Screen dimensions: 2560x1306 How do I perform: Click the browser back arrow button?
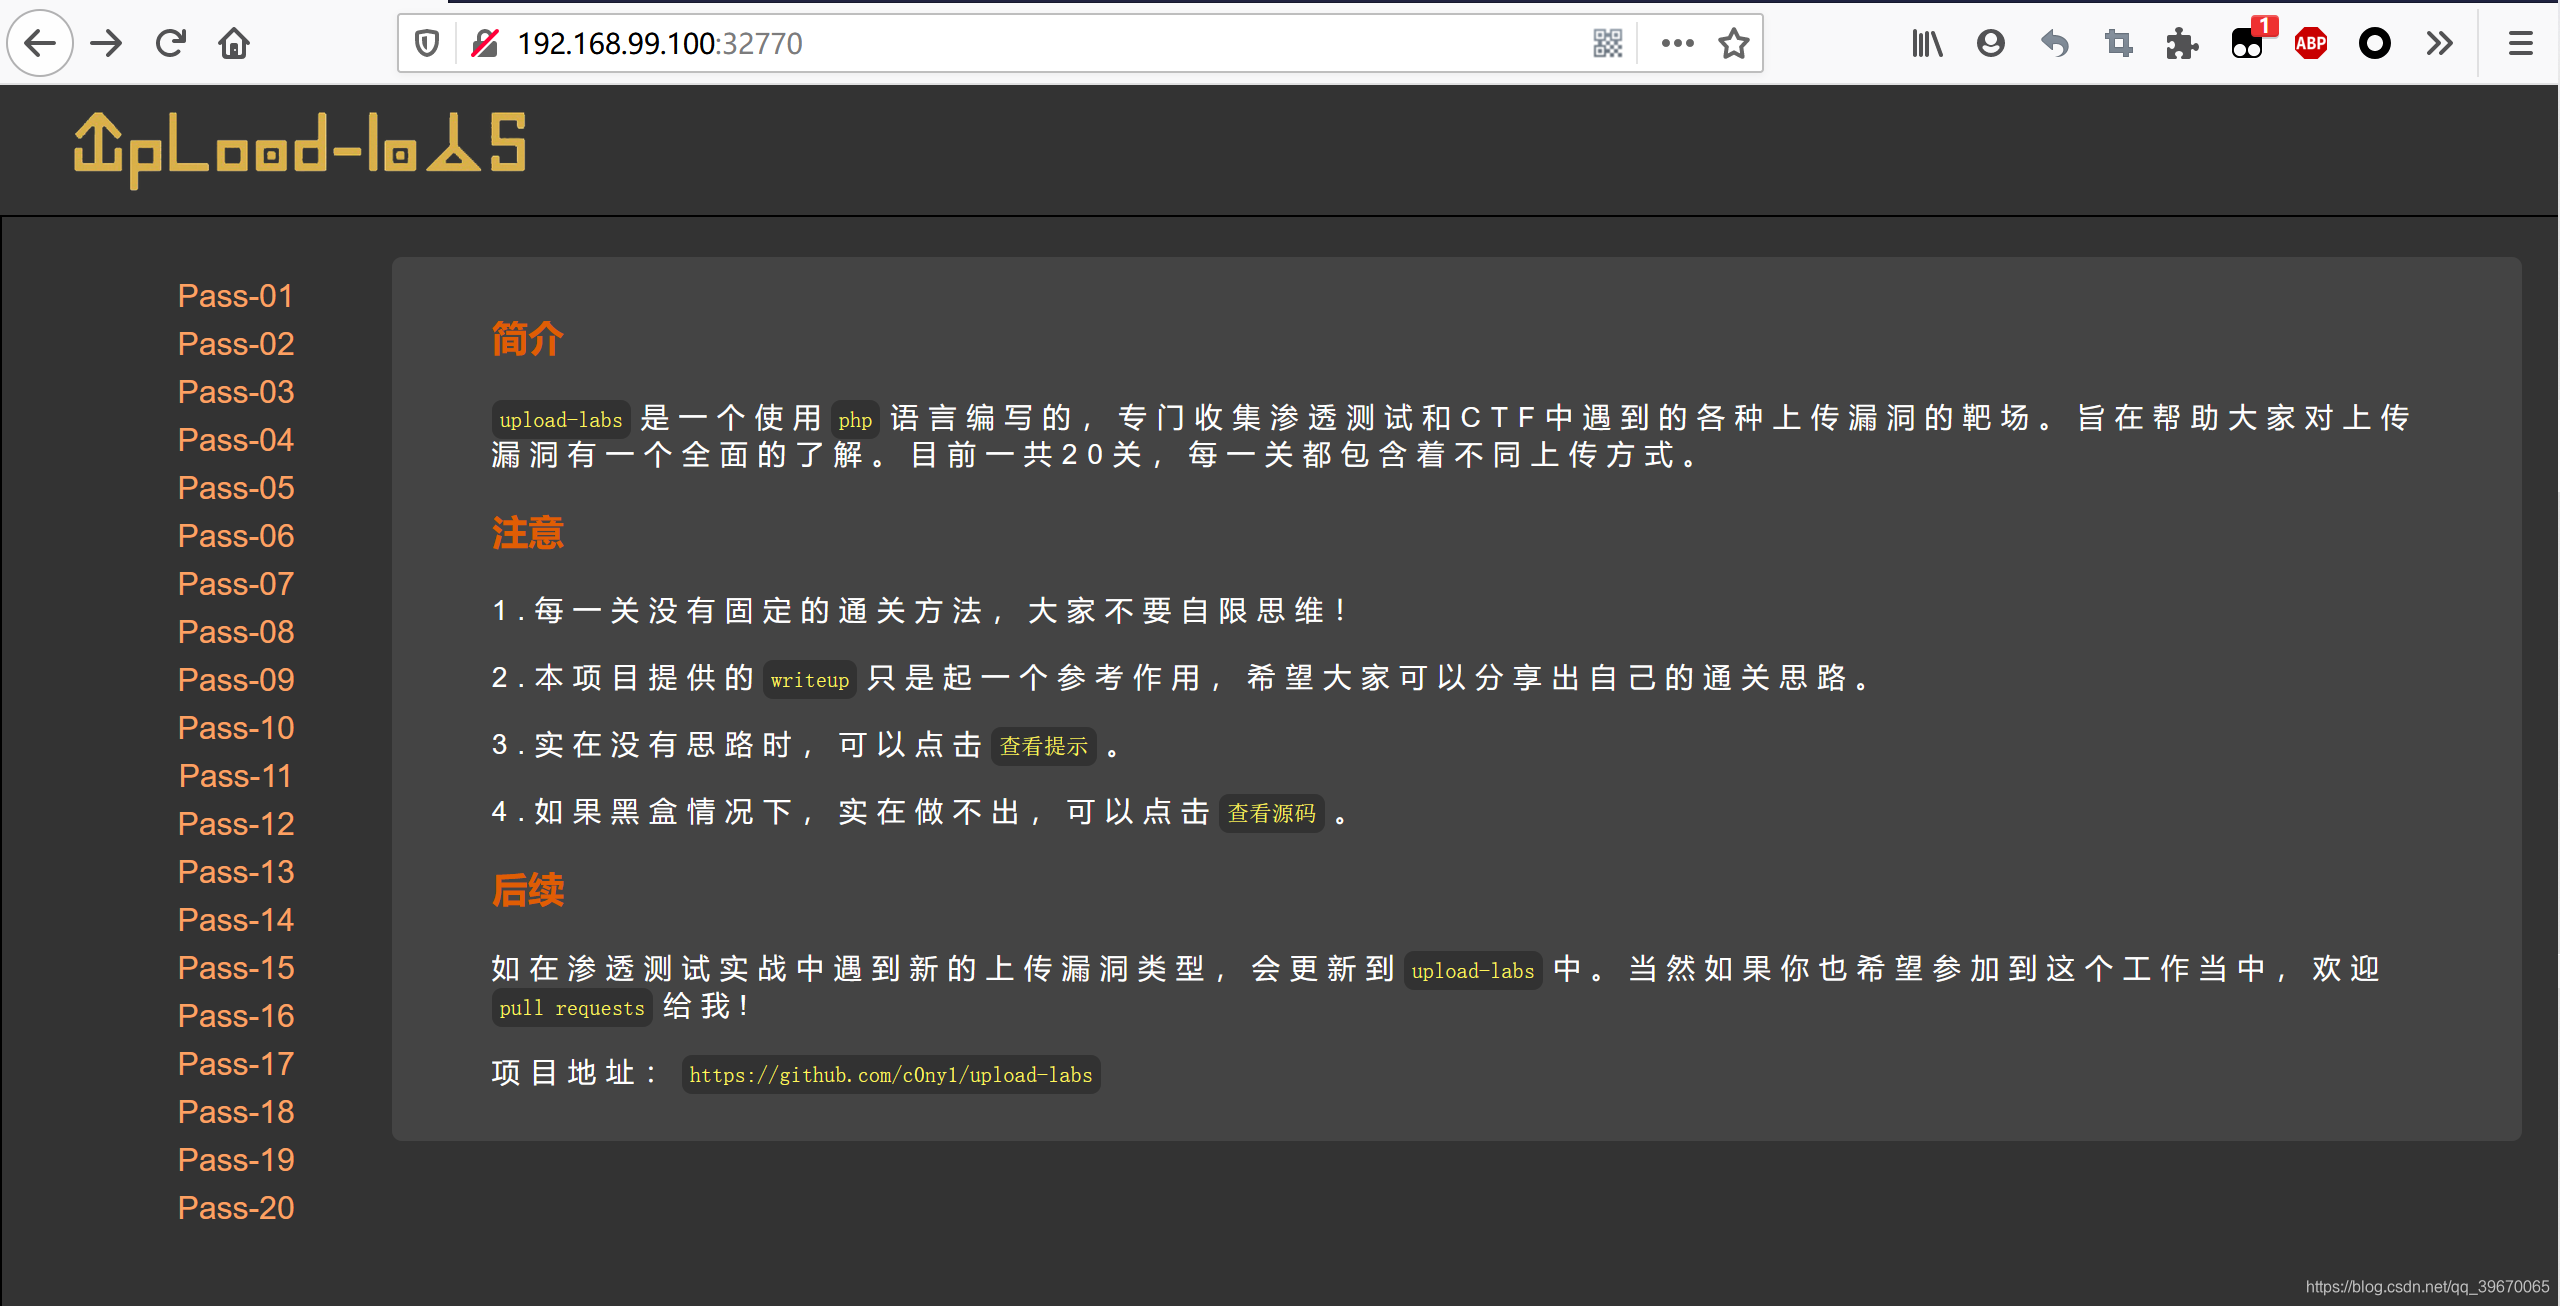click(40, 43)
